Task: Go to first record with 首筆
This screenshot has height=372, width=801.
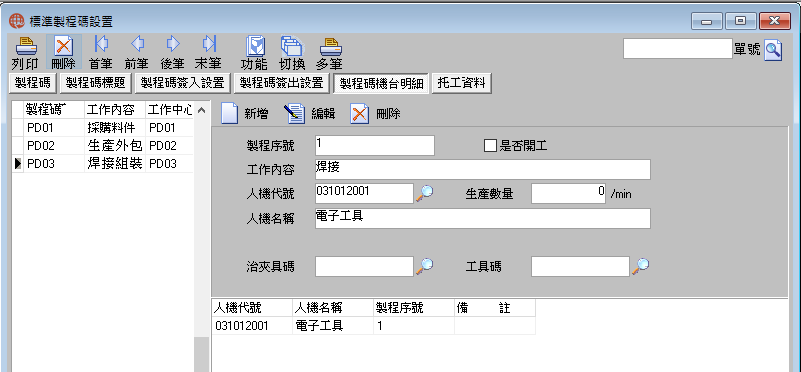Action: pyautogui.click(x=101, y=44)
